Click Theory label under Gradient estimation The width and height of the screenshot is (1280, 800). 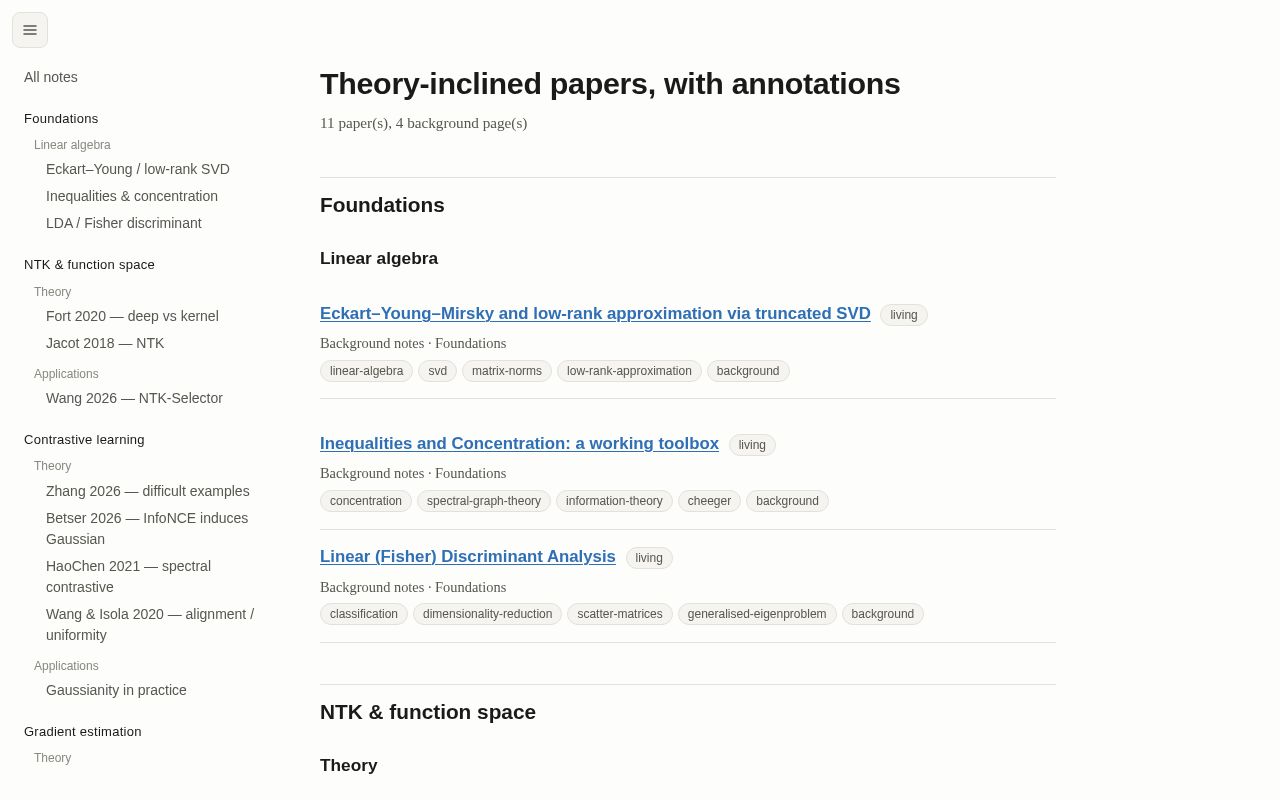tap(52, 758)
